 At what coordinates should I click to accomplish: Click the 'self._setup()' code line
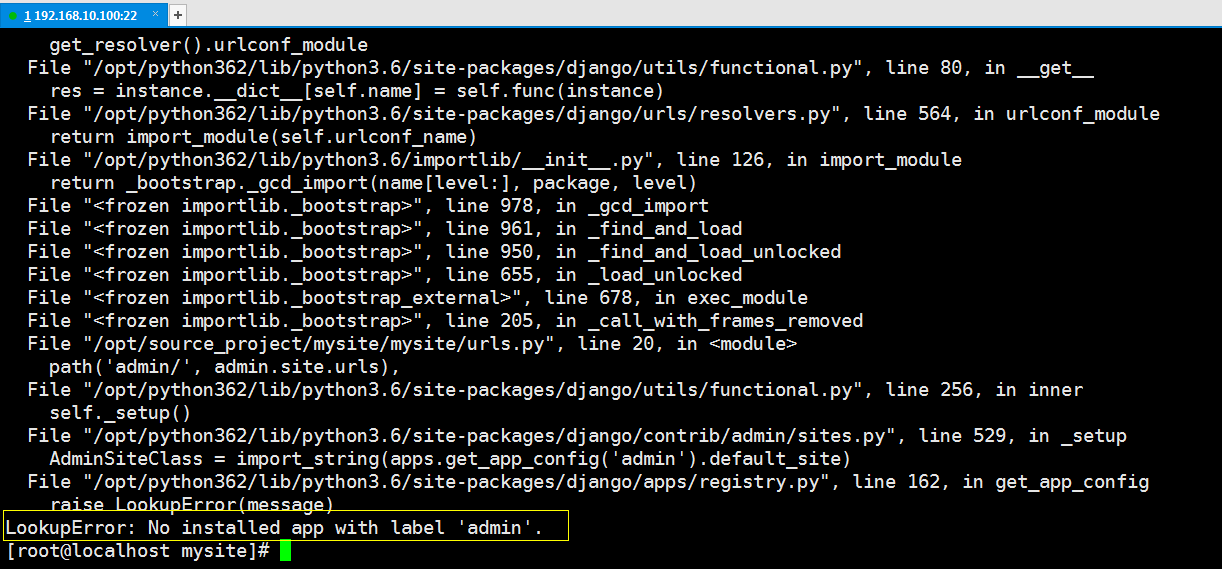point(120,413)
